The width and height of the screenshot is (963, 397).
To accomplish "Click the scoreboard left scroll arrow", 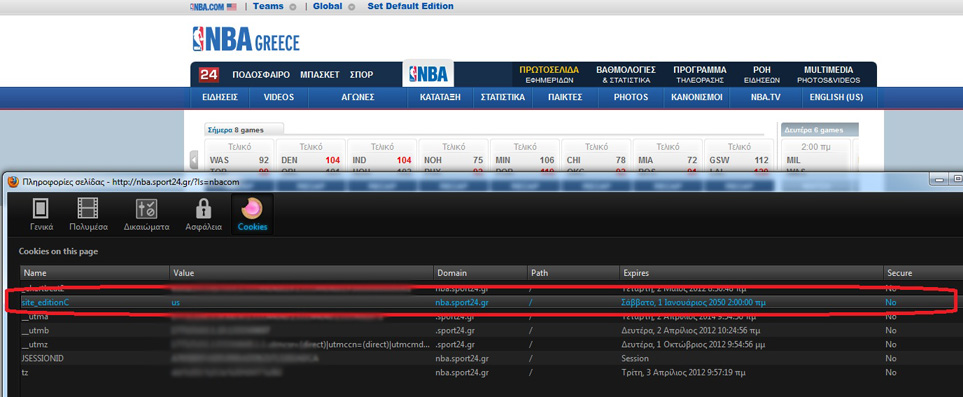I will (x=194, y=160).
